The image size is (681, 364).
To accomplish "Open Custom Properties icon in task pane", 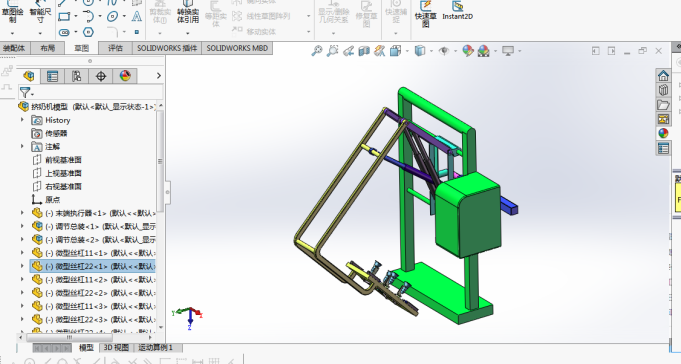I will [663, 149].
